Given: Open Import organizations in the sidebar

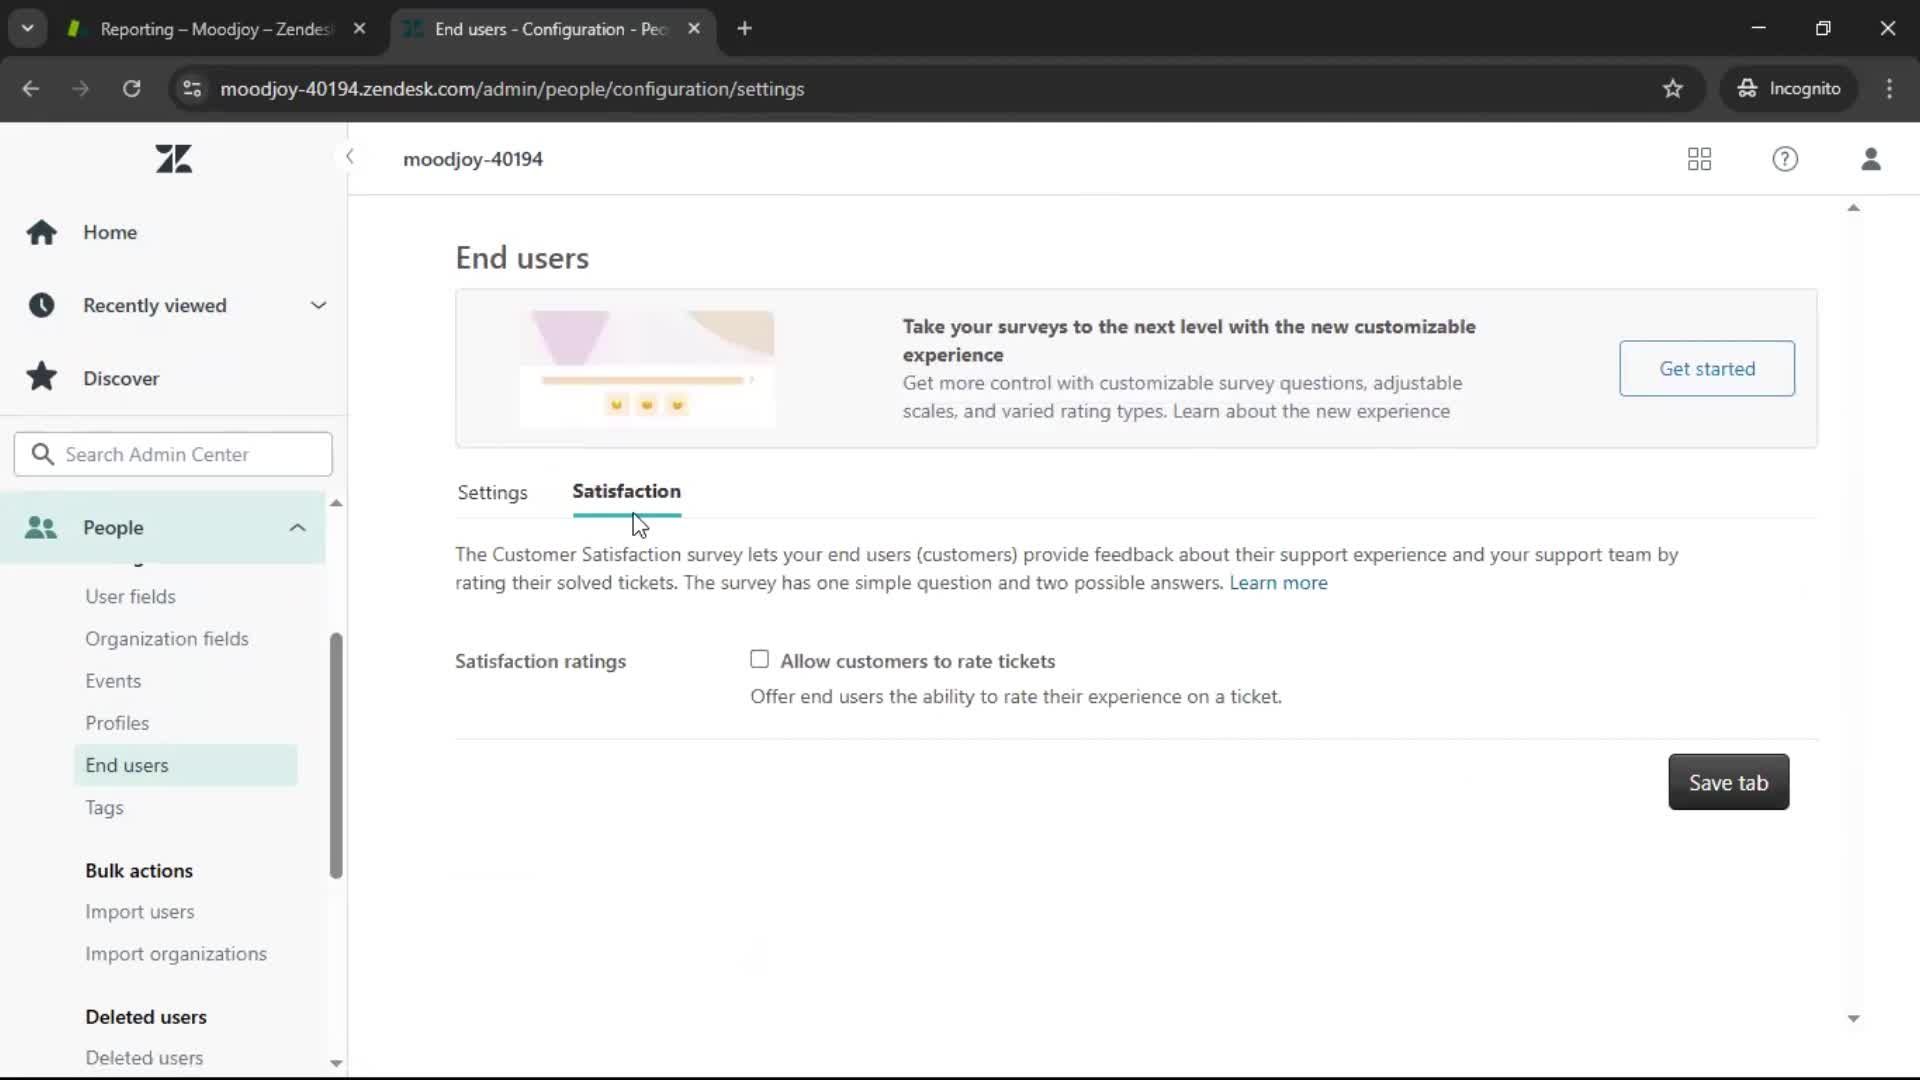Looking at the screenshot, I should 176,954.
